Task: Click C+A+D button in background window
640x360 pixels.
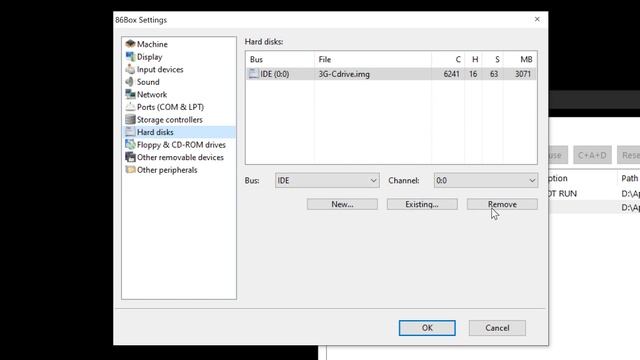Action: (x=592, y=155)
